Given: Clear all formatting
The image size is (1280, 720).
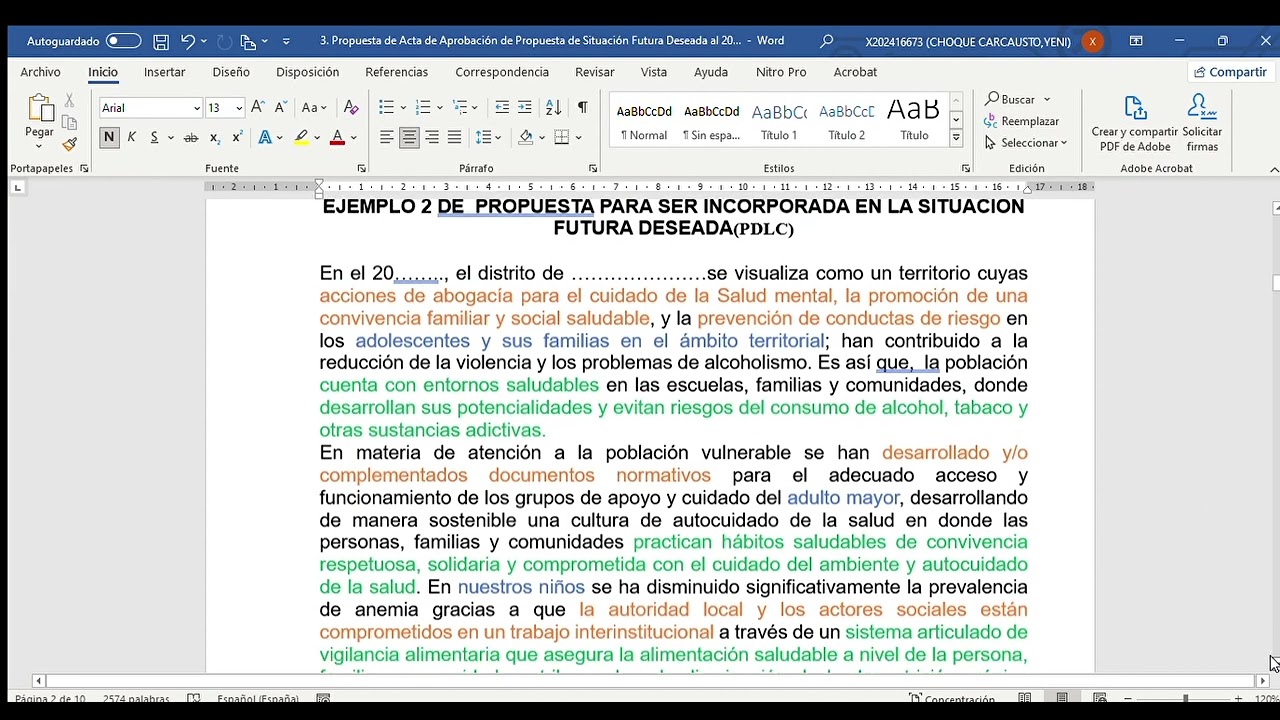Looking at the screenshot, I should tap(351, 107).
